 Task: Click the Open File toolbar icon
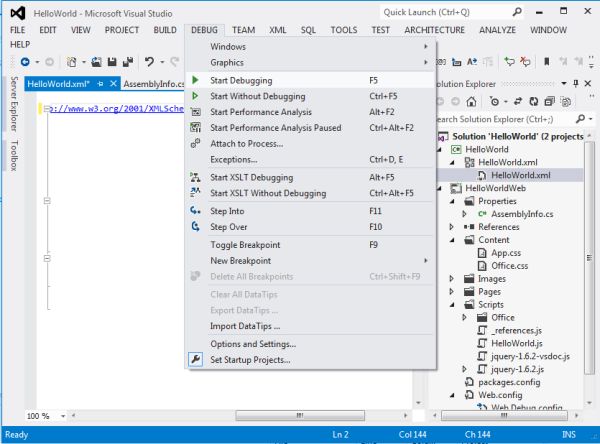(x=96, y=62)
